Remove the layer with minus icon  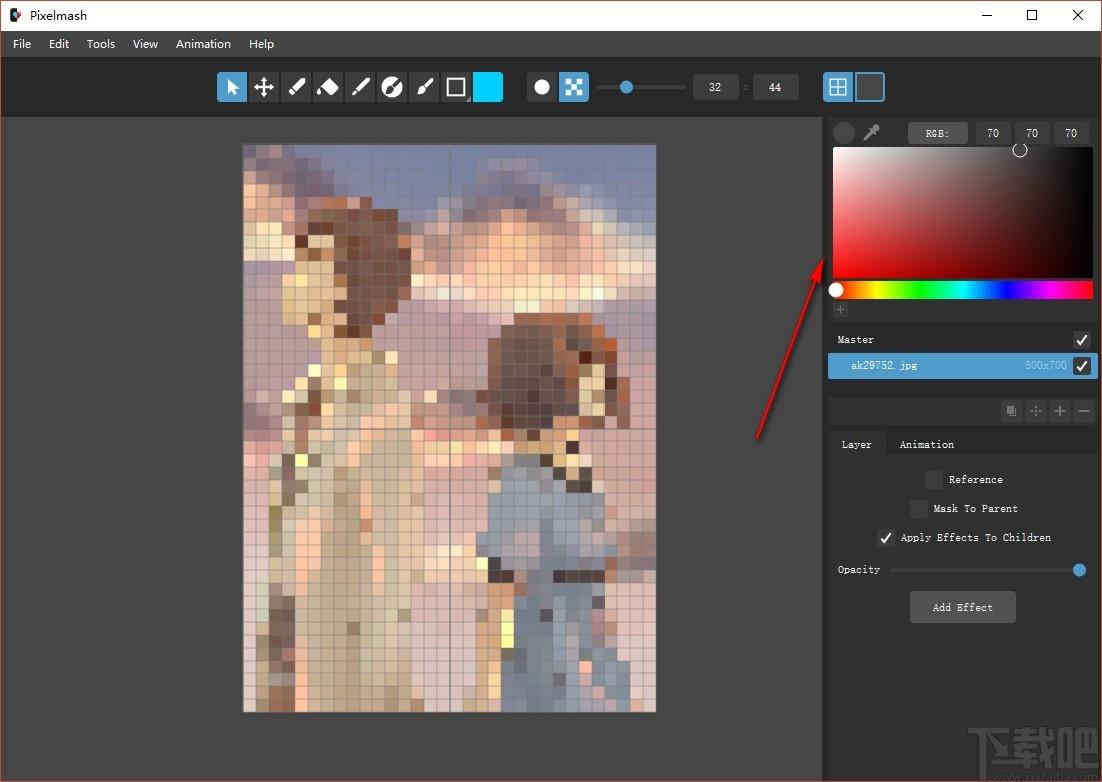(x=1084, y=411)
